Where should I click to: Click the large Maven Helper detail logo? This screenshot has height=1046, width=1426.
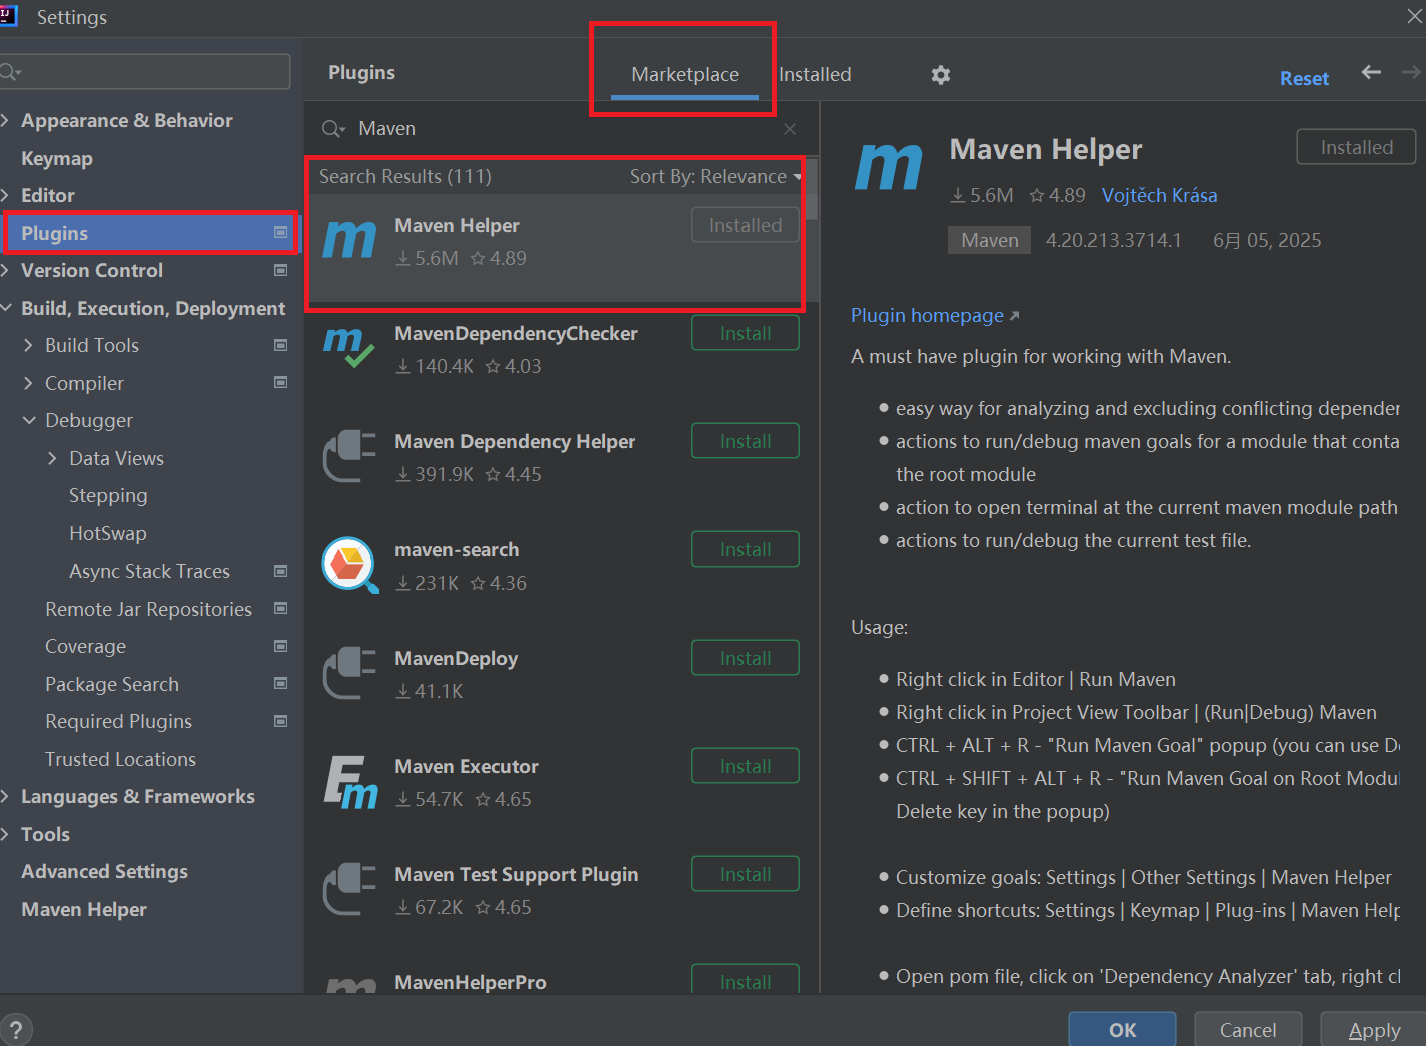(888, 166)
